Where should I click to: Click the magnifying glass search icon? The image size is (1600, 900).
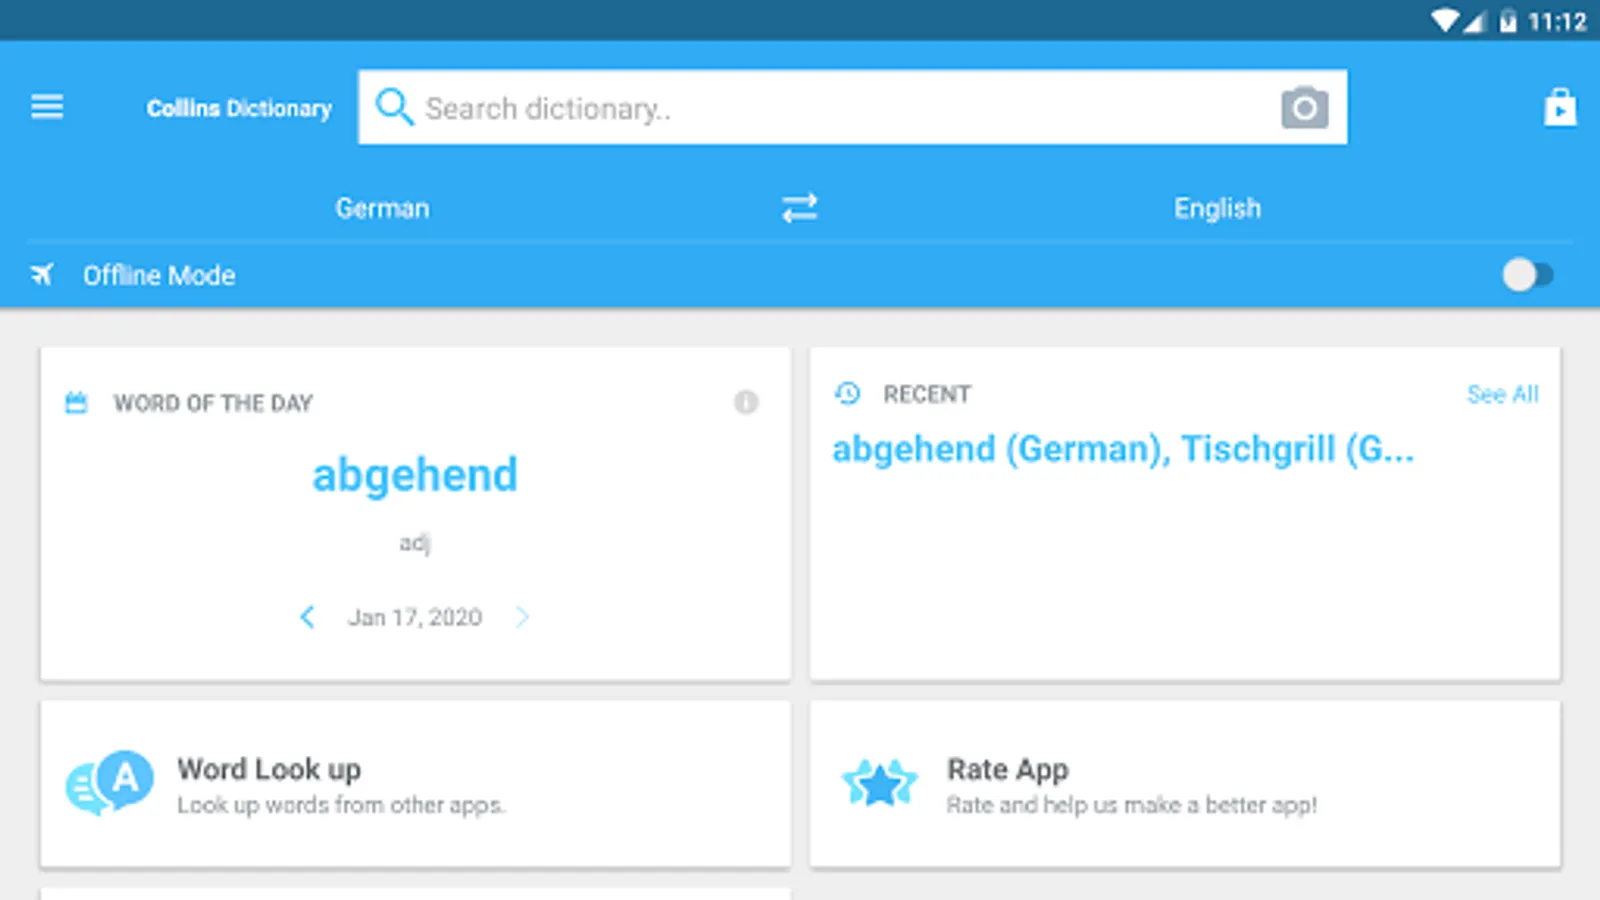coord(394,107)
